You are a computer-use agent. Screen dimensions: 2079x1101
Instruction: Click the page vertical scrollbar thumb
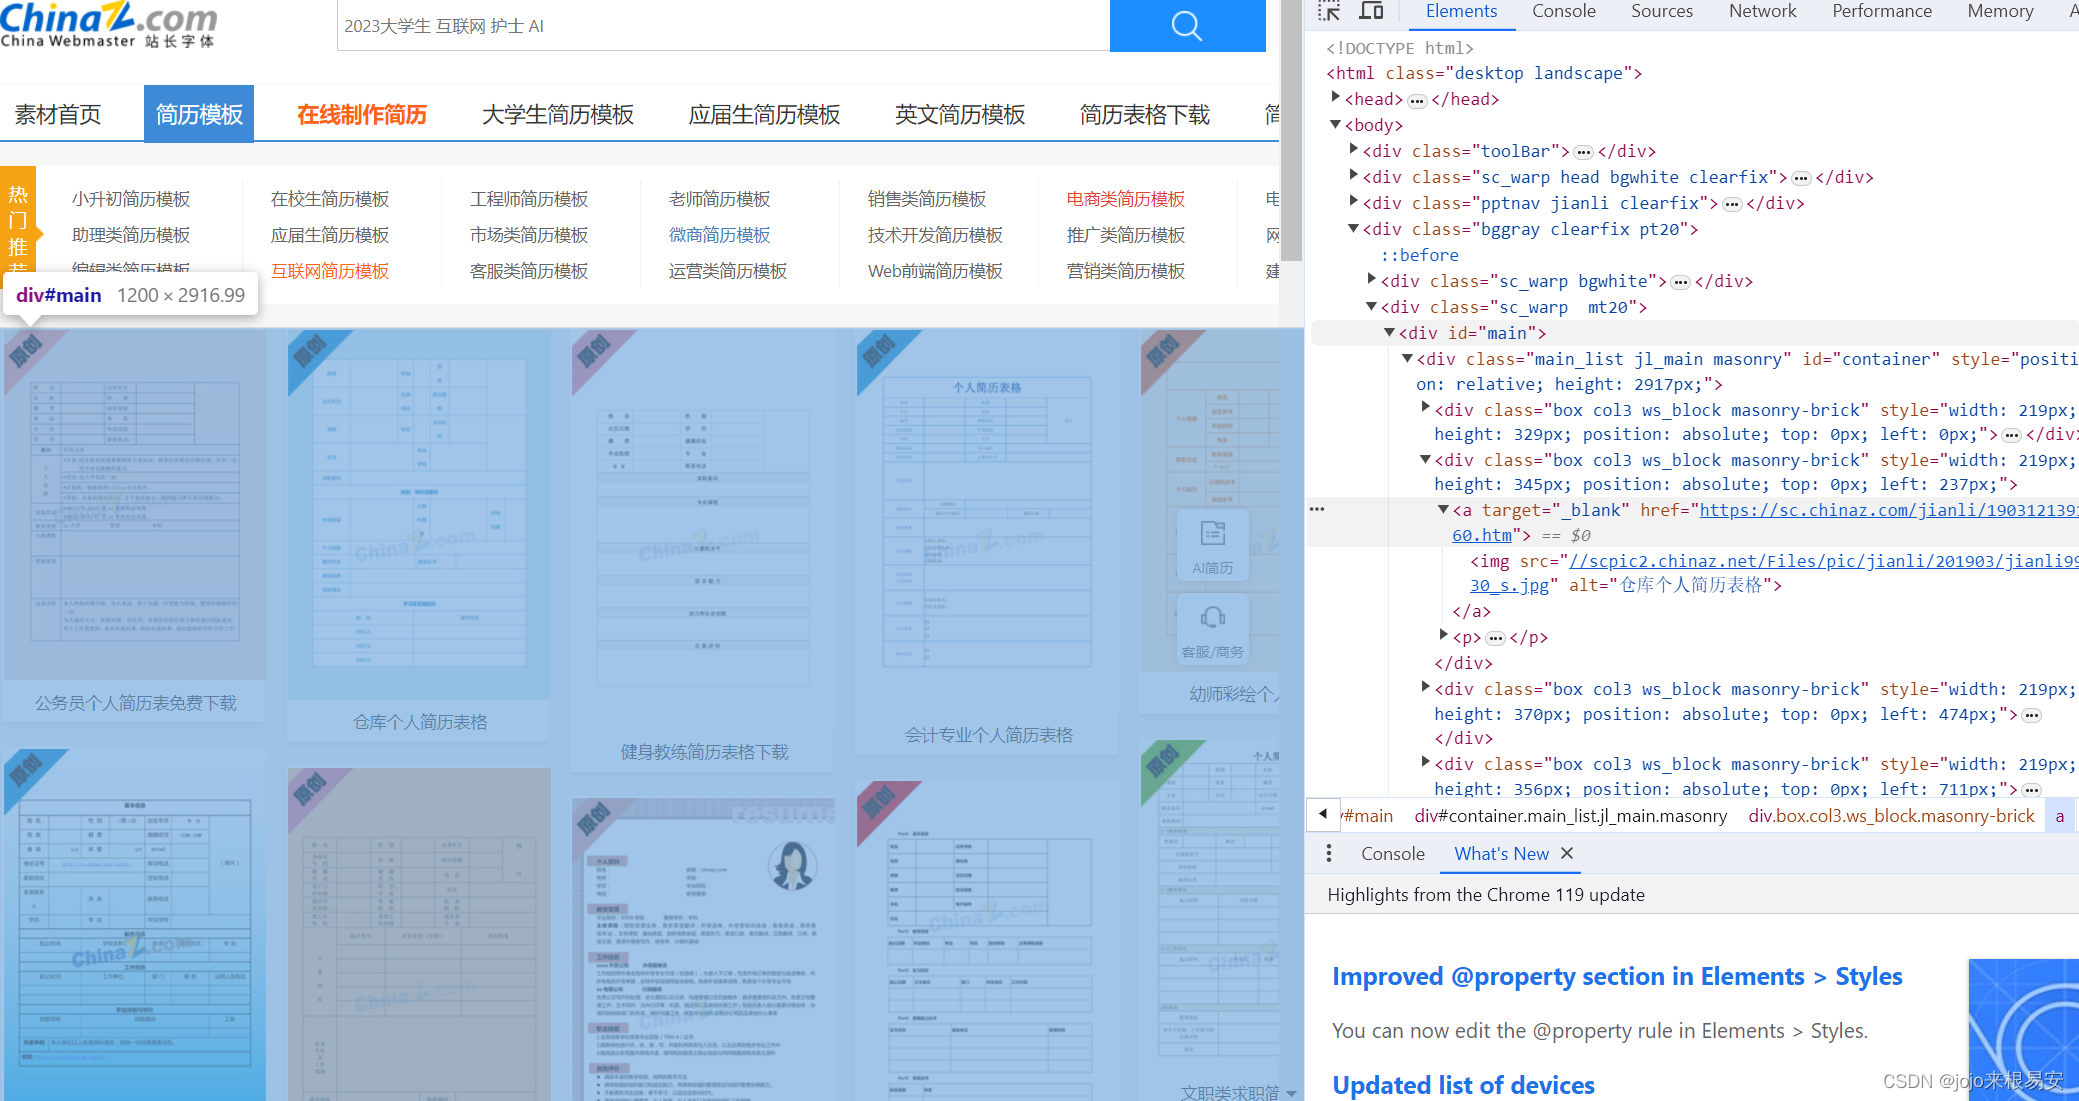click(1291, 130)
